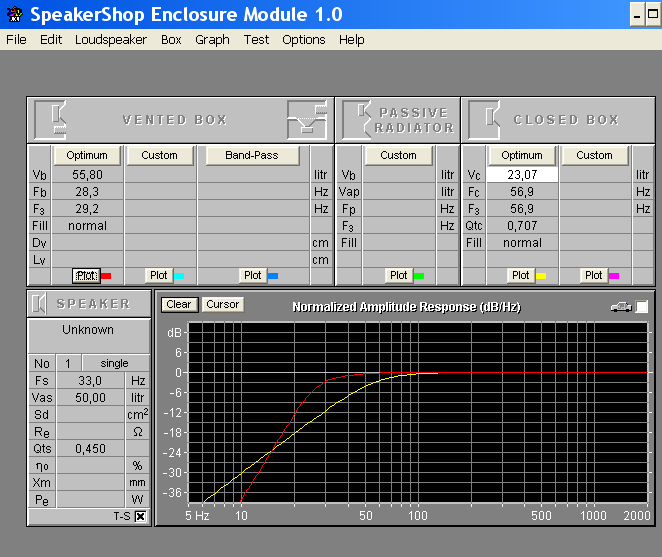The image size is (662, 557).
Task: Click closed box Custom button
Action: [x=594, y=155]
